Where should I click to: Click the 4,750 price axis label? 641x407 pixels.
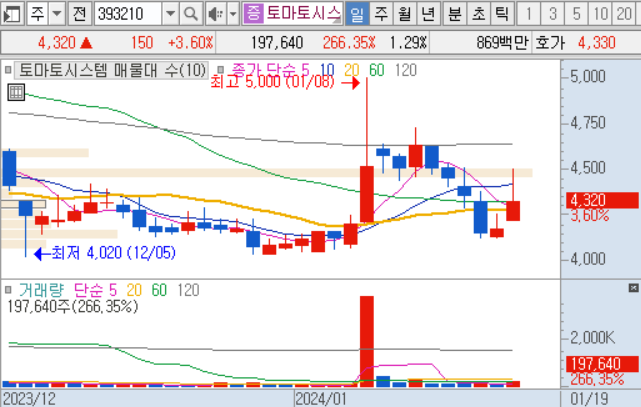pyautogui.click(x=588, y=123)
